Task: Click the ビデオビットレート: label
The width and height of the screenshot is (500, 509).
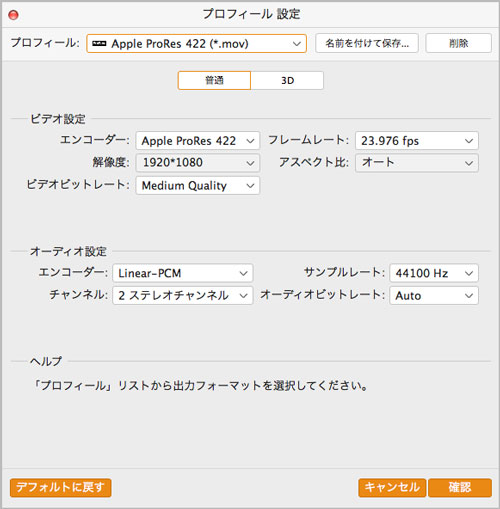Action: 78,185
